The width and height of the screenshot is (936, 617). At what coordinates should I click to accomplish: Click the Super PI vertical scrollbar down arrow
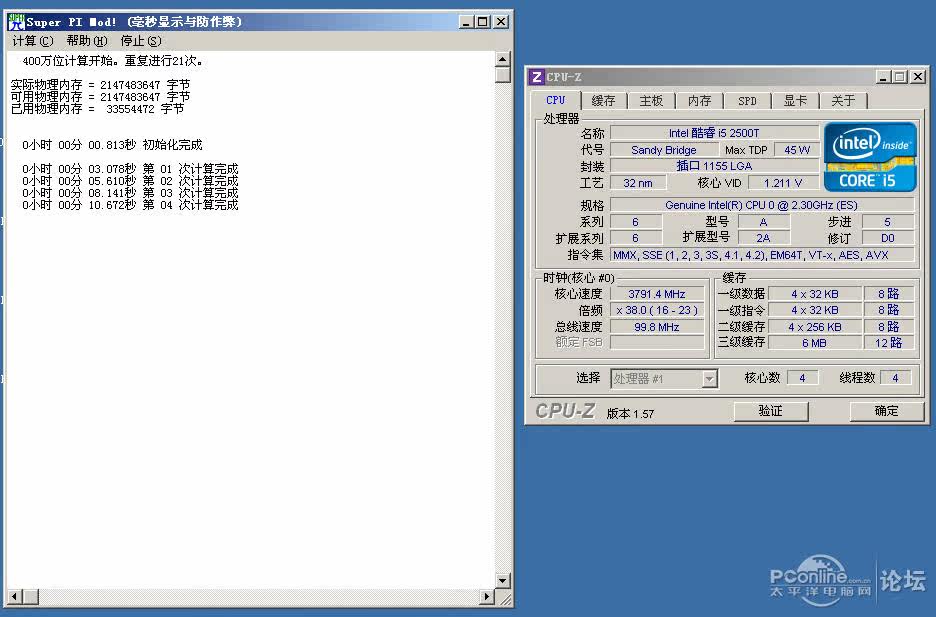[x=503, y=580]
